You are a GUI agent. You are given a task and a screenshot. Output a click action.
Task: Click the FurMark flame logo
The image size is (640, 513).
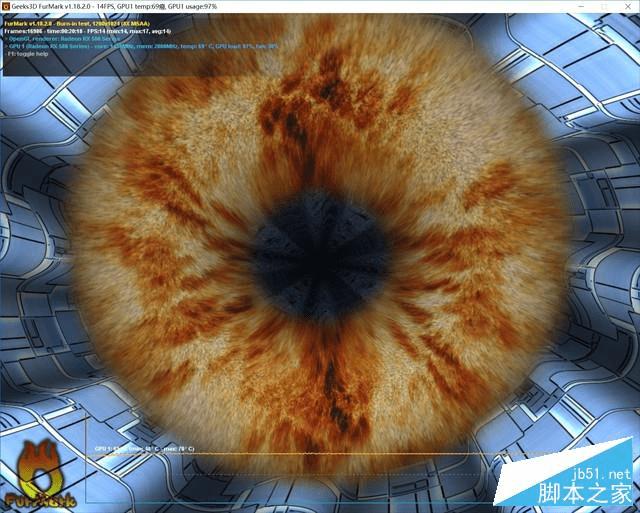(x=40, y=475)
